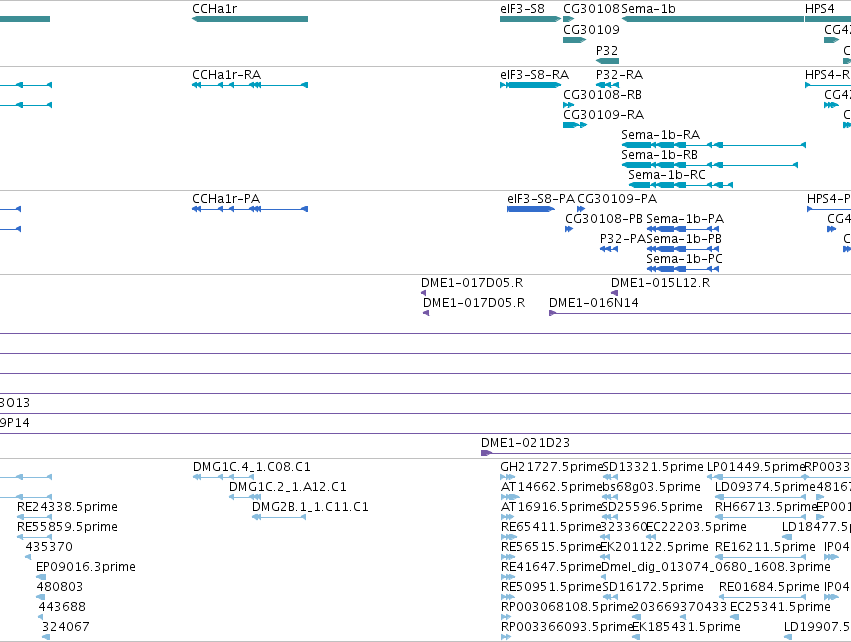Click the eIF3-S8-RA transcript glyph
This screenshot has width=851, height=642.
(x=530, y=85)
